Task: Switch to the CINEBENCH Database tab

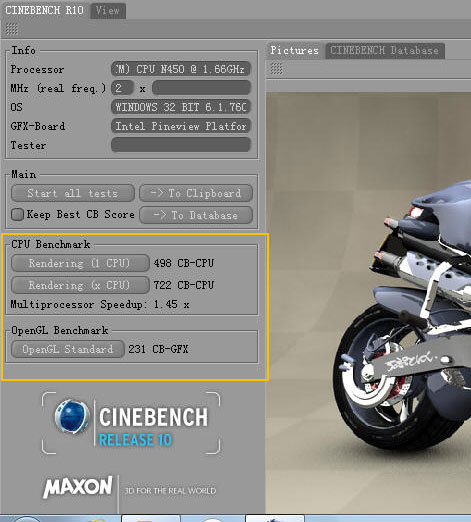Action: [x=384, y=51]
